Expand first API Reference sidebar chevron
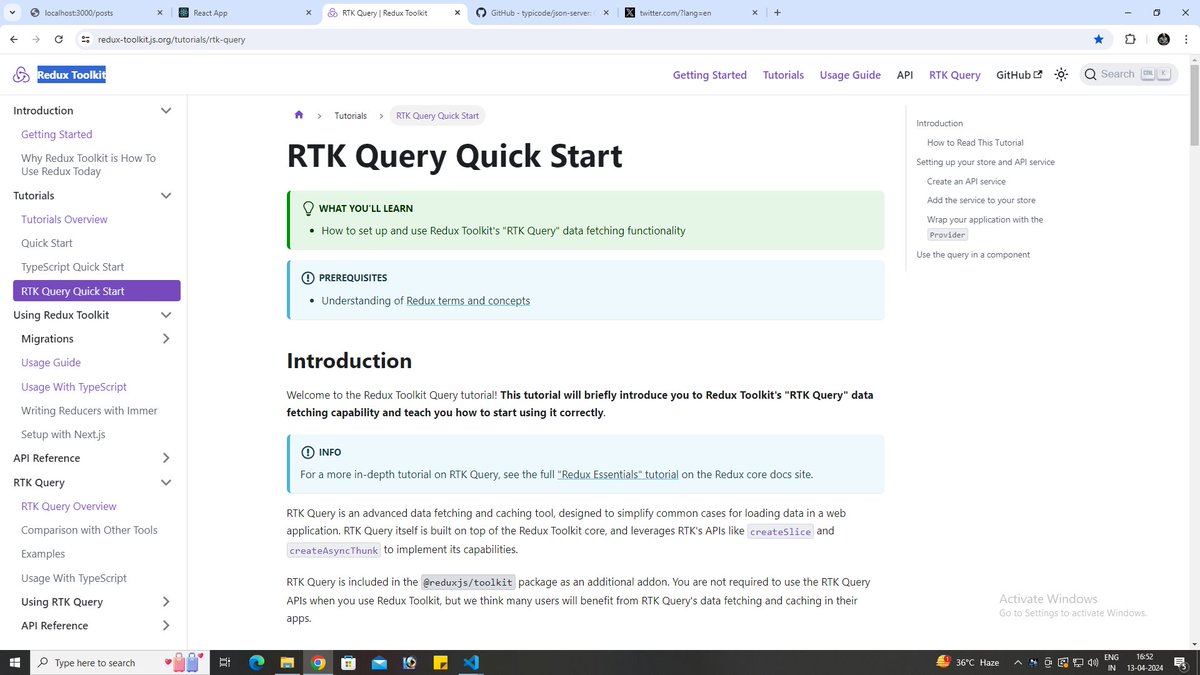The image size is (1200, 675). [x=166, y=458]
